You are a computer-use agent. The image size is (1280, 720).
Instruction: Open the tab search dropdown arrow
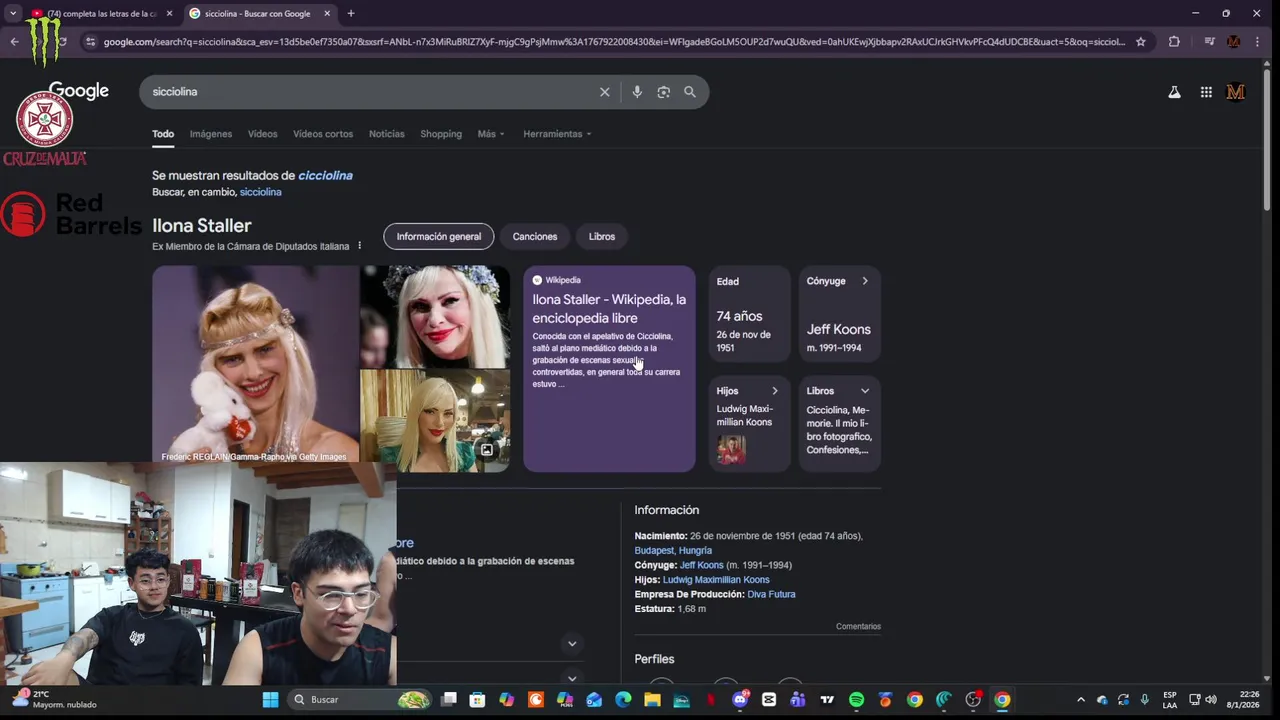13,13
